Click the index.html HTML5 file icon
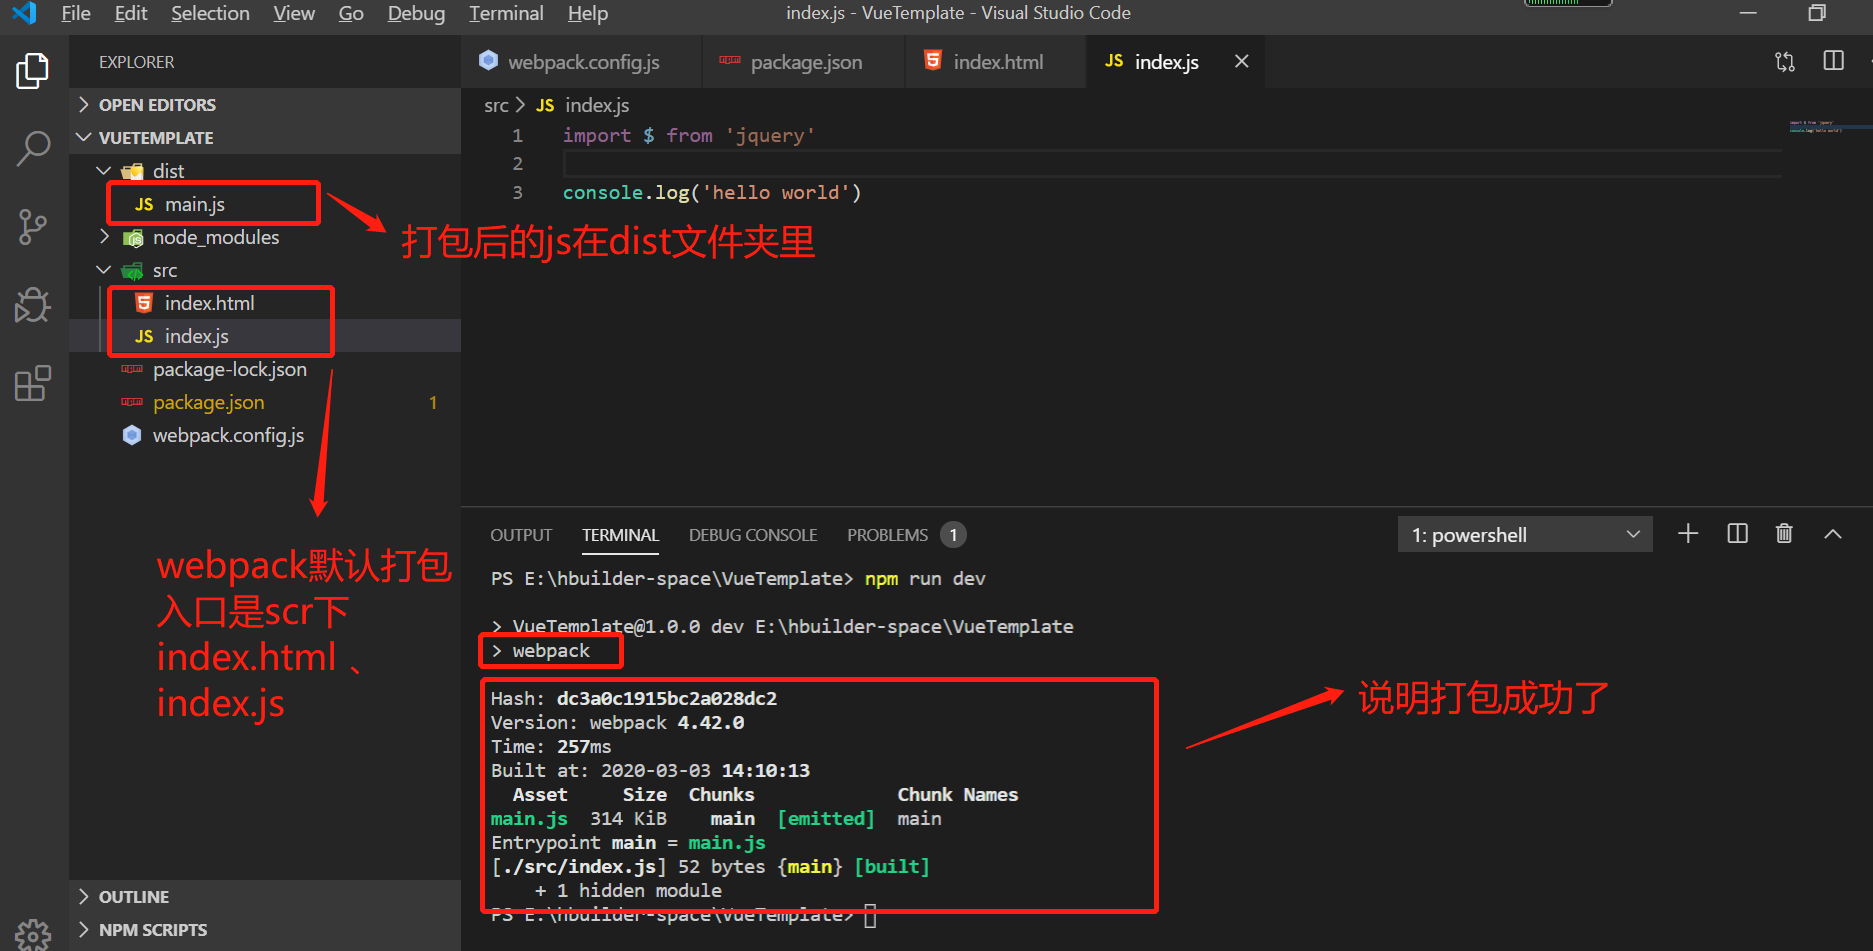1873x951 pixels. (x=144, y=303)
